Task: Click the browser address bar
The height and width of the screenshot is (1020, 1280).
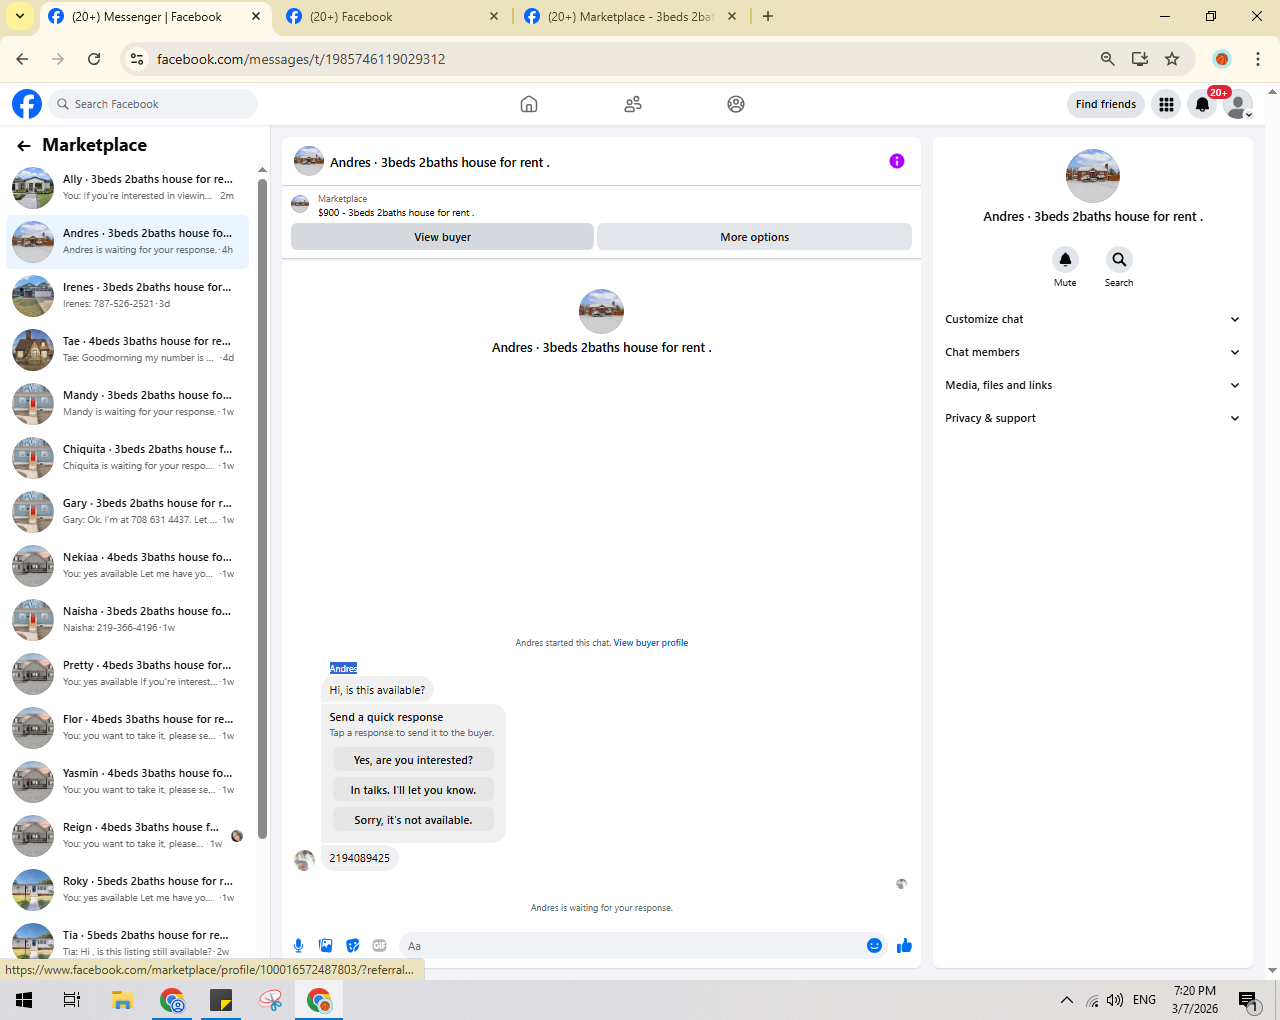Action: click(620, 59)
